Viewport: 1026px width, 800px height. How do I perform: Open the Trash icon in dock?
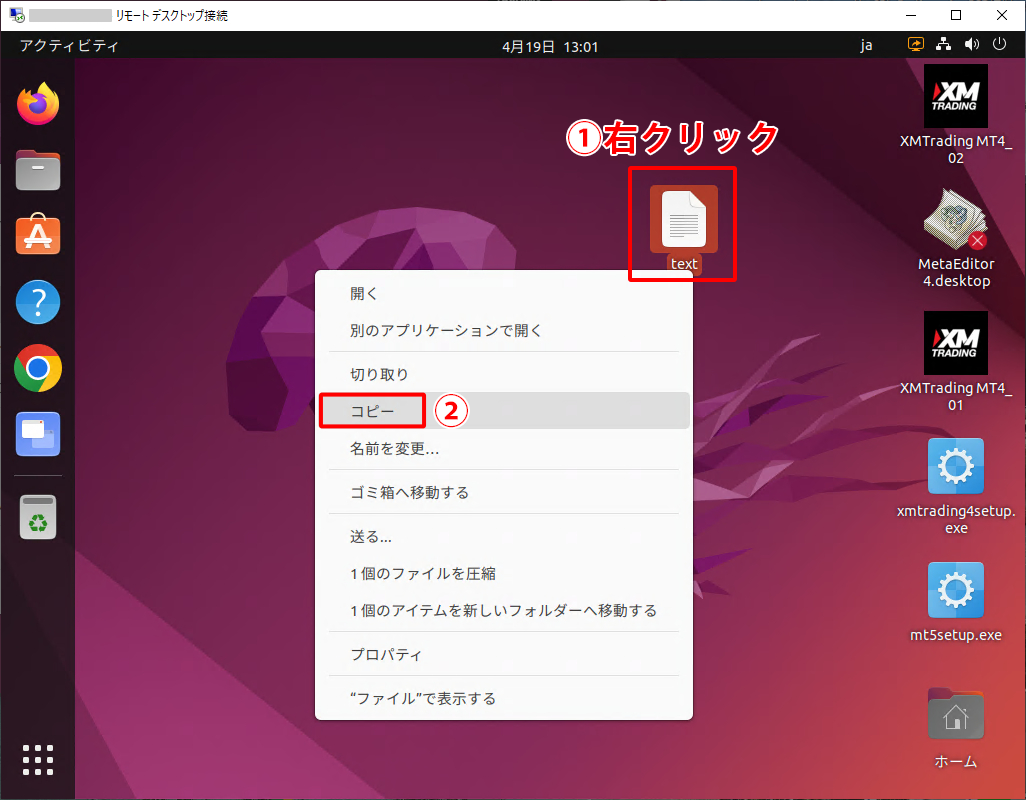(38, 517)
